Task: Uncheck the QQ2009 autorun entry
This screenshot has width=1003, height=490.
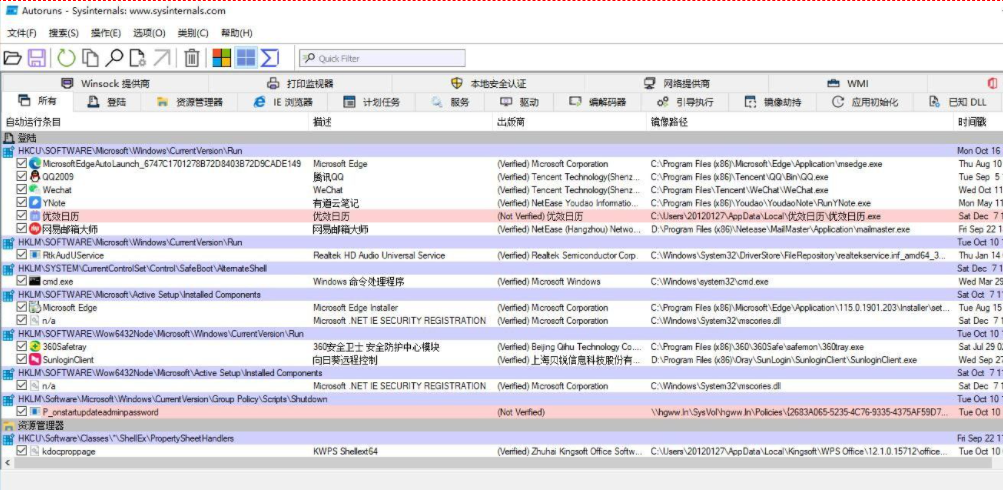Action: (x=22, y=177)
